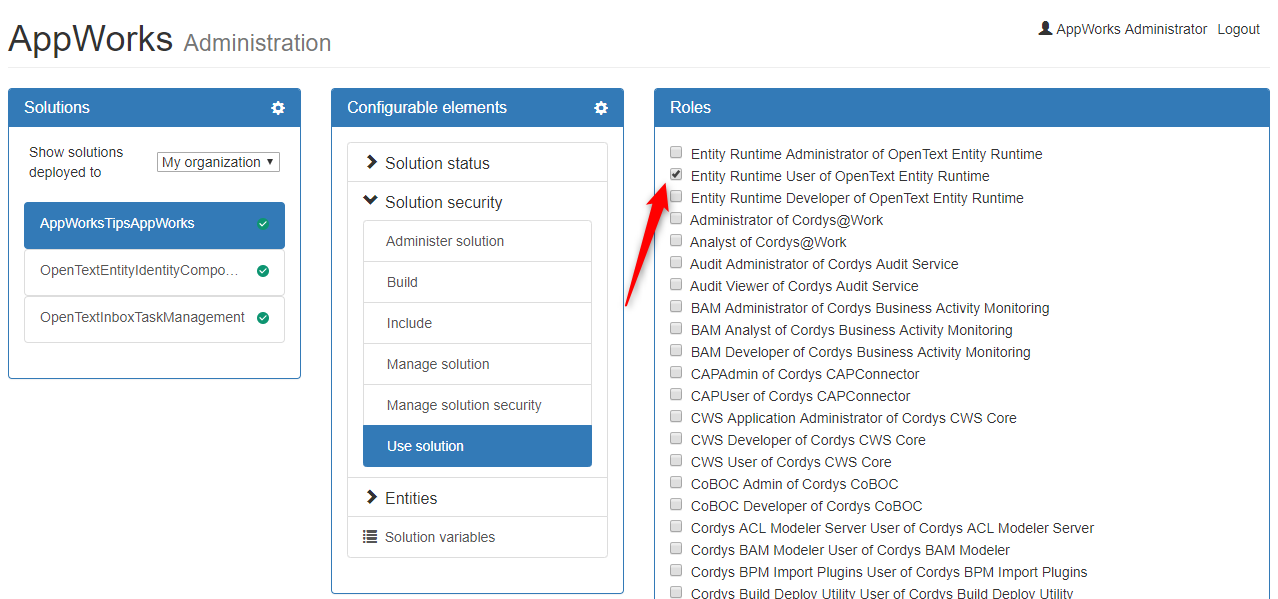Select the Administer solution item
Viewport: 1278px width, 599px height.
[445, 241]
